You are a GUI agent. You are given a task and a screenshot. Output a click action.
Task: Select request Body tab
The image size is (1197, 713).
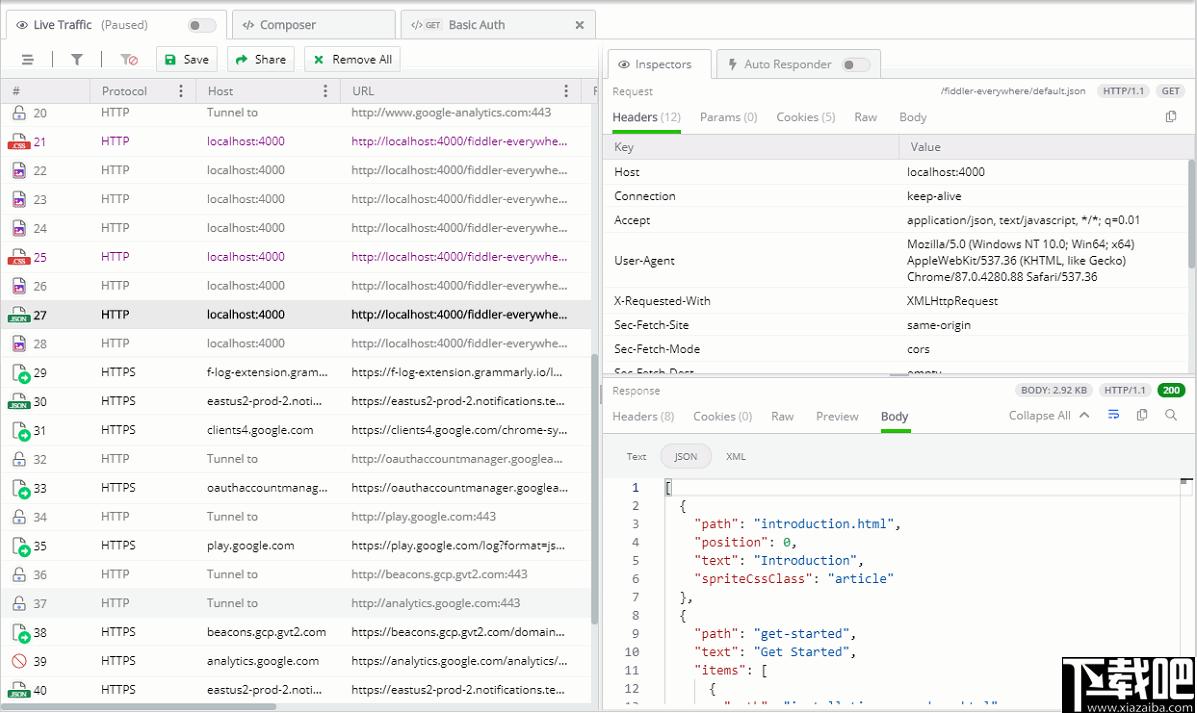click(912, 117)
